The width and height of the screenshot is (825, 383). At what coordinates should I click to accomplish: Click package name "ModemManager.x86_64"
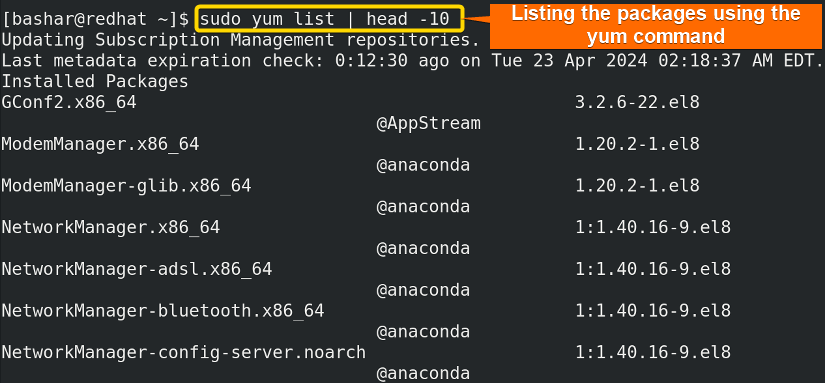(100, 144)
